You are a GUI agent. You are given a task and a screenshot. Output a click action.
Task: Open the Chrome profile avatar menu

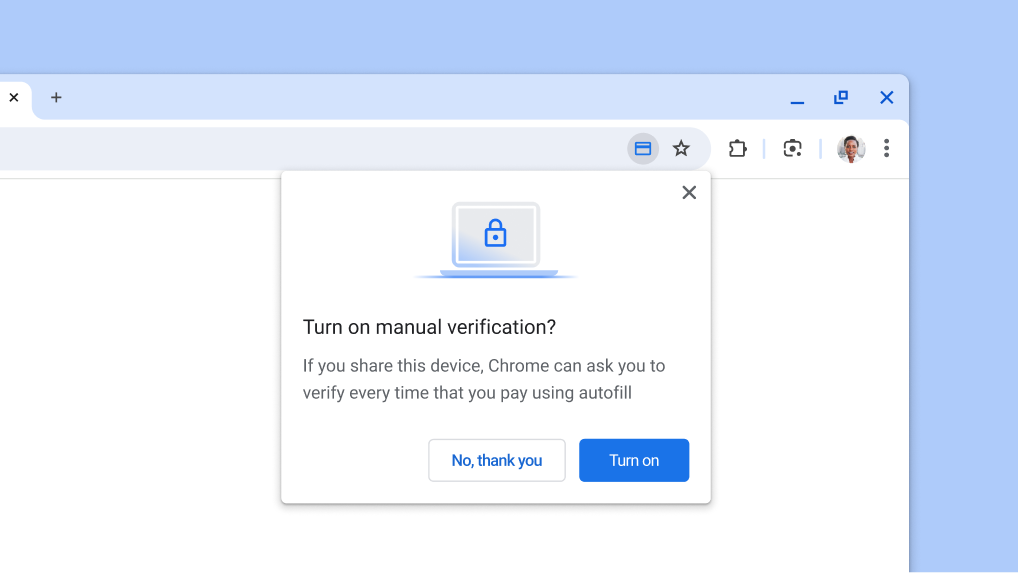[850, 149]
